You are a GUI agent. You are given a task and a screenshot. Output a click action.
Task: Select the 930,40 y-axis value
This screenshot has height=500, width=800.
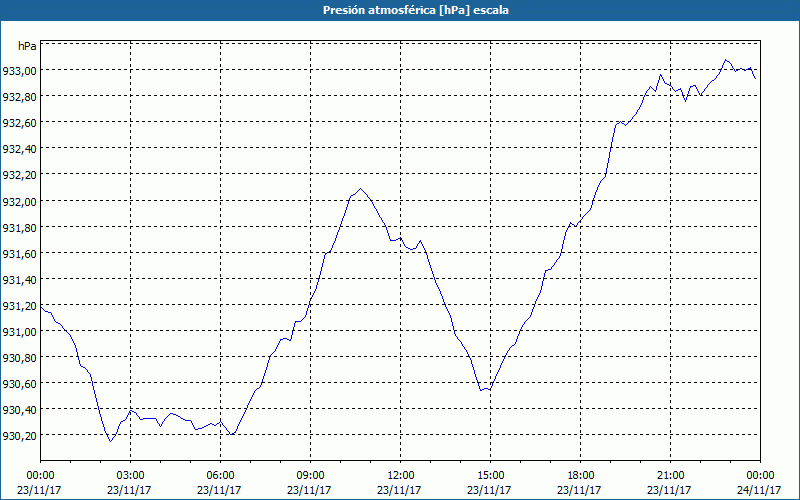pyautogui.click(x=19, y=409)
